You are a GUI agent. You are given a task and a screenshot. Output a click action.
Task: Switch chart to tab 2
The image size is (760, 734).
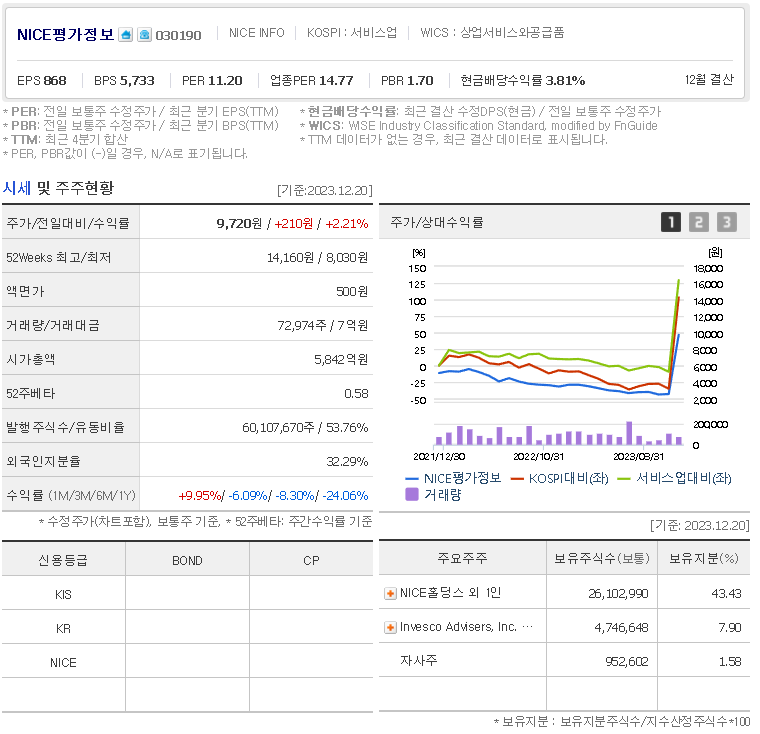coord(699,222)
